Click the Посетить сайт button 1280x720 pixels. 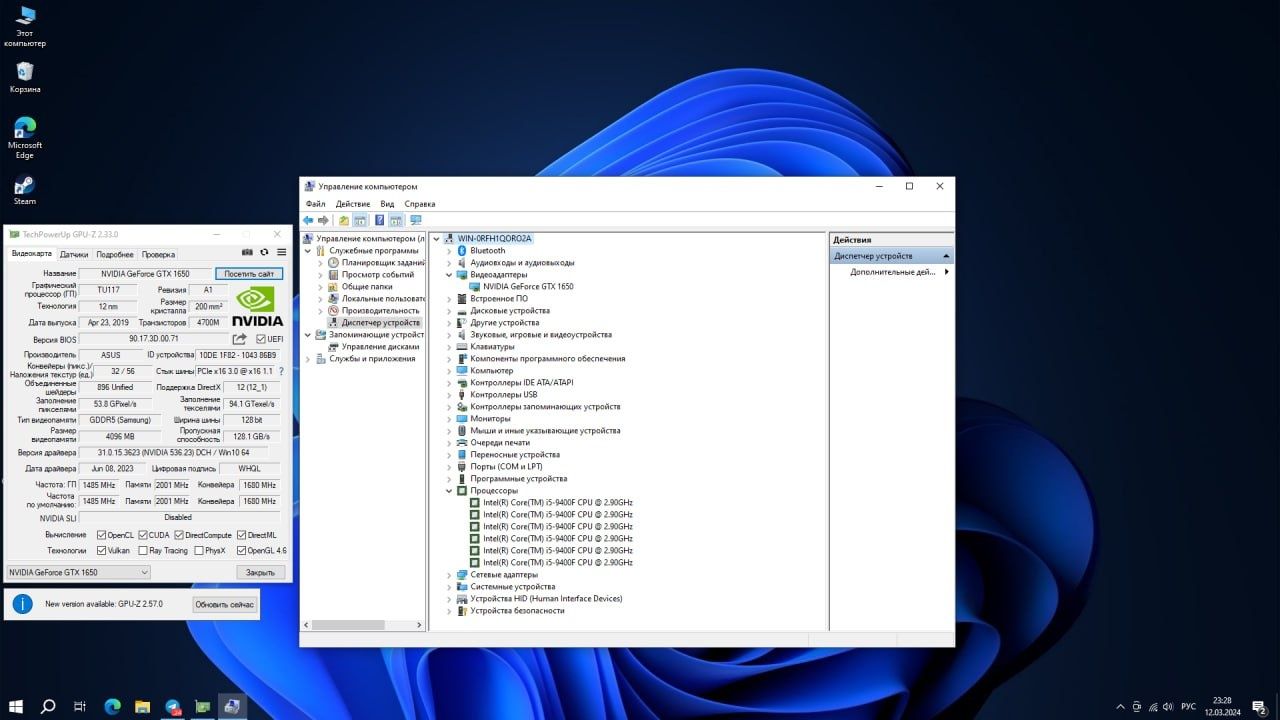(x=249, y=274)
